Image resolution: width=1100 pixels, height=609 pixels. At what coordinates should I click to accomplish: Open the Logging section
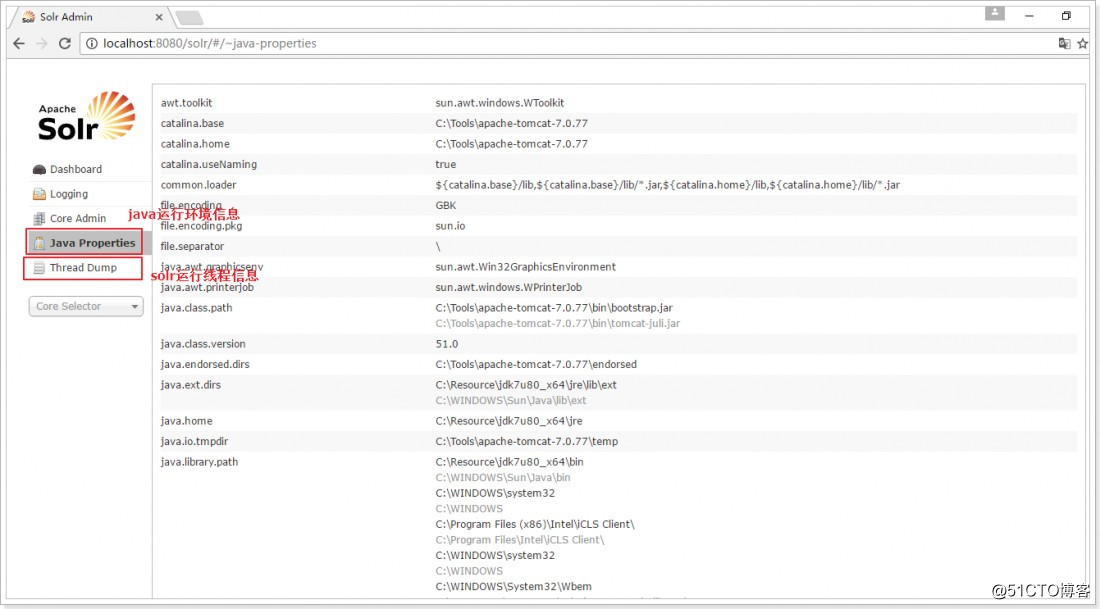pyautogui.click(x=69, y=194)
